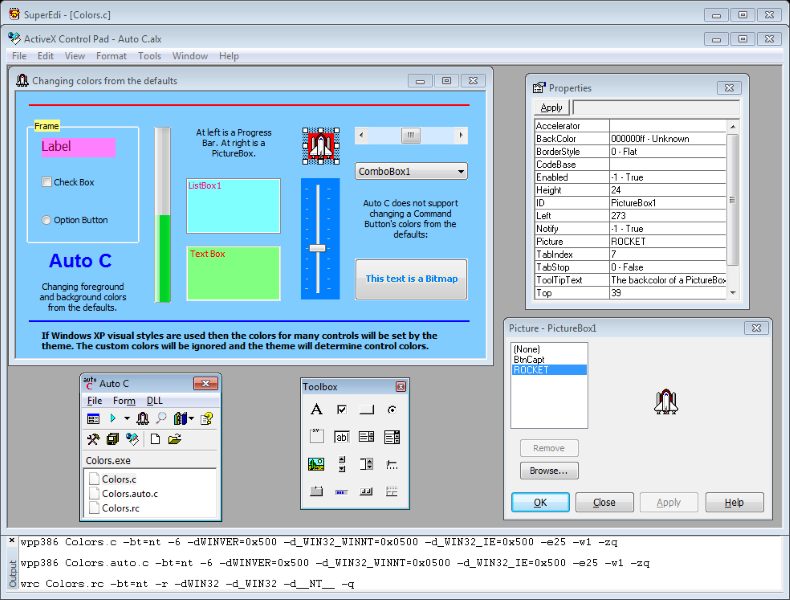The width and height of the screenshot is (790, 600).
Task: Click the vertical slider thumb on the form
Action: (x=318, y=247)
